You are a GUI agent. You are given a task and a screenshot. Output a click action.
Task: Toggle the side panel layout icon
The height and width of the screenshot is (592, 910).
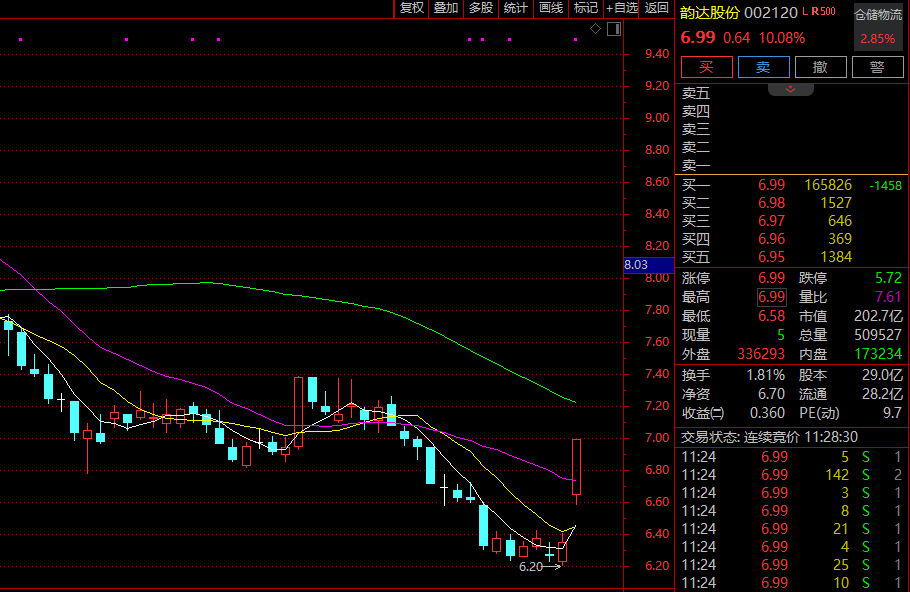(x=614, y=29)
